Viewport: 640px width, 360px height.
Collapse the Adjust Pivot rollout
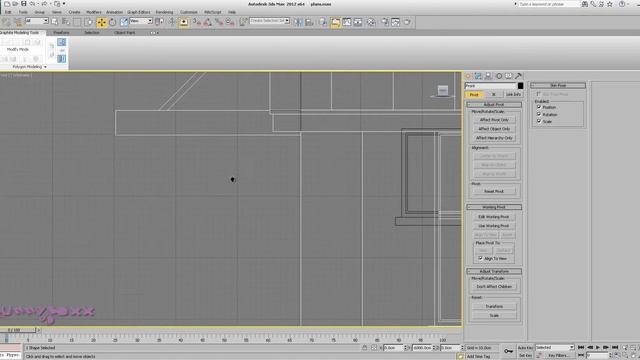(494, 104)
